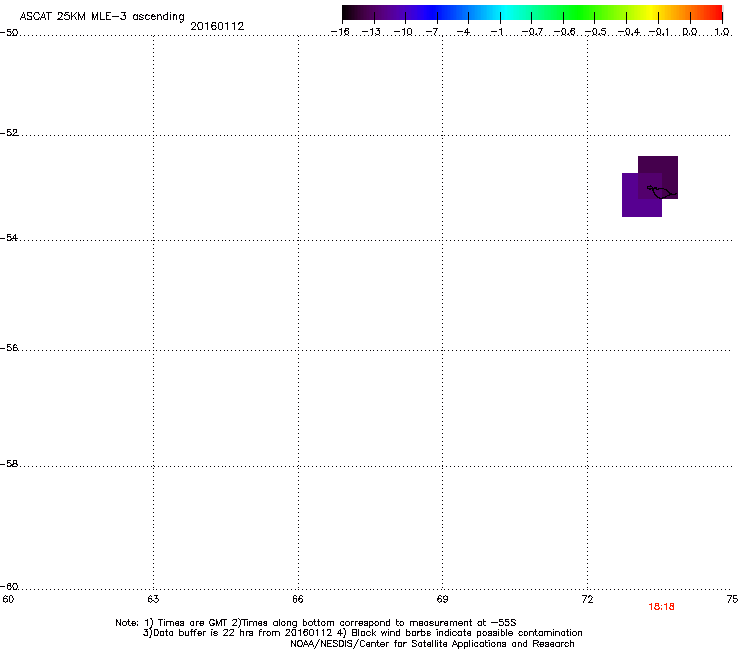Click the color bar label -16
Screen dimensions: 740x650
coord(340,32)
